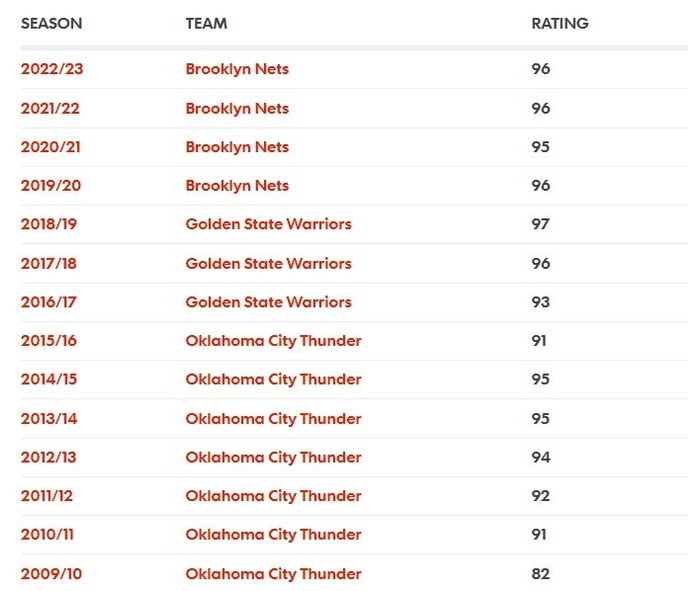Image resolution: width=700 pixels, height=591 pixels.
Task: Click the SEASON column header
Action: pyautogui.click(x=51, y=23)
